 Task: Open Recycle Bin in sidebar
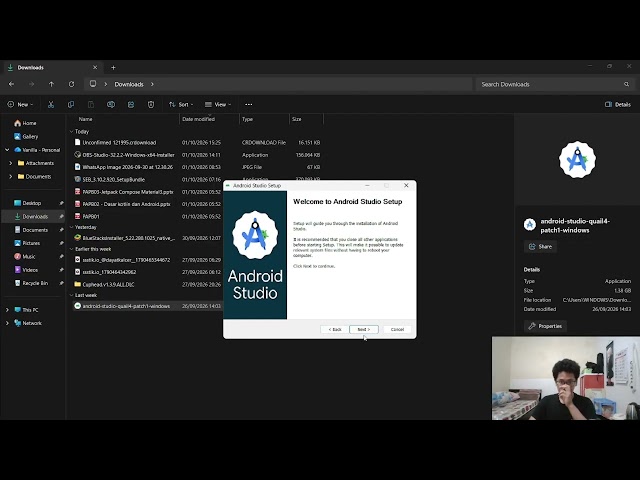click(33, 283)
